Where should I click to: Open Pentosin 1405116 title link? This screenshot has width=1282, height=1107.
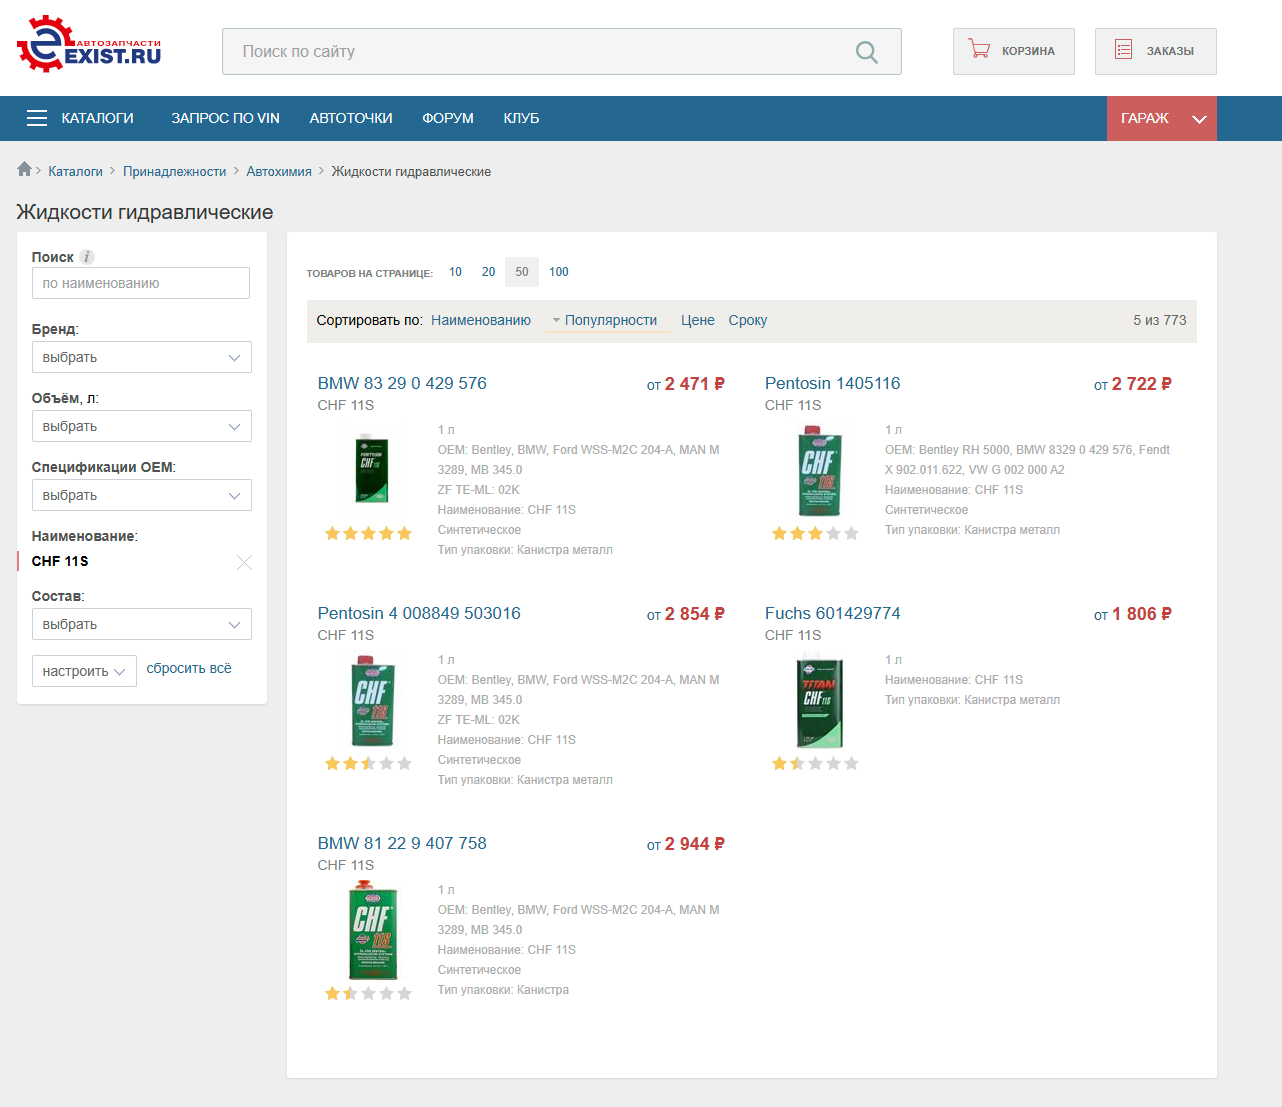(833, 383)
